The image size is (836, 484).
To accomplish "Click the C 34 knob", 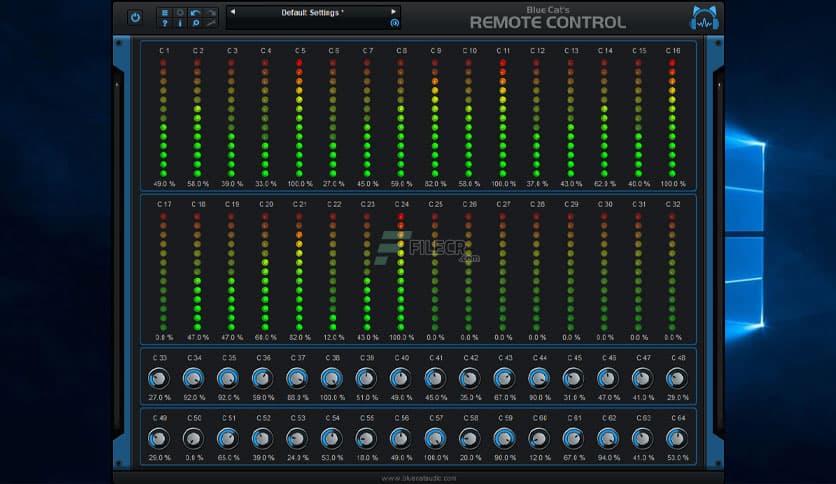I will [193, 378].
